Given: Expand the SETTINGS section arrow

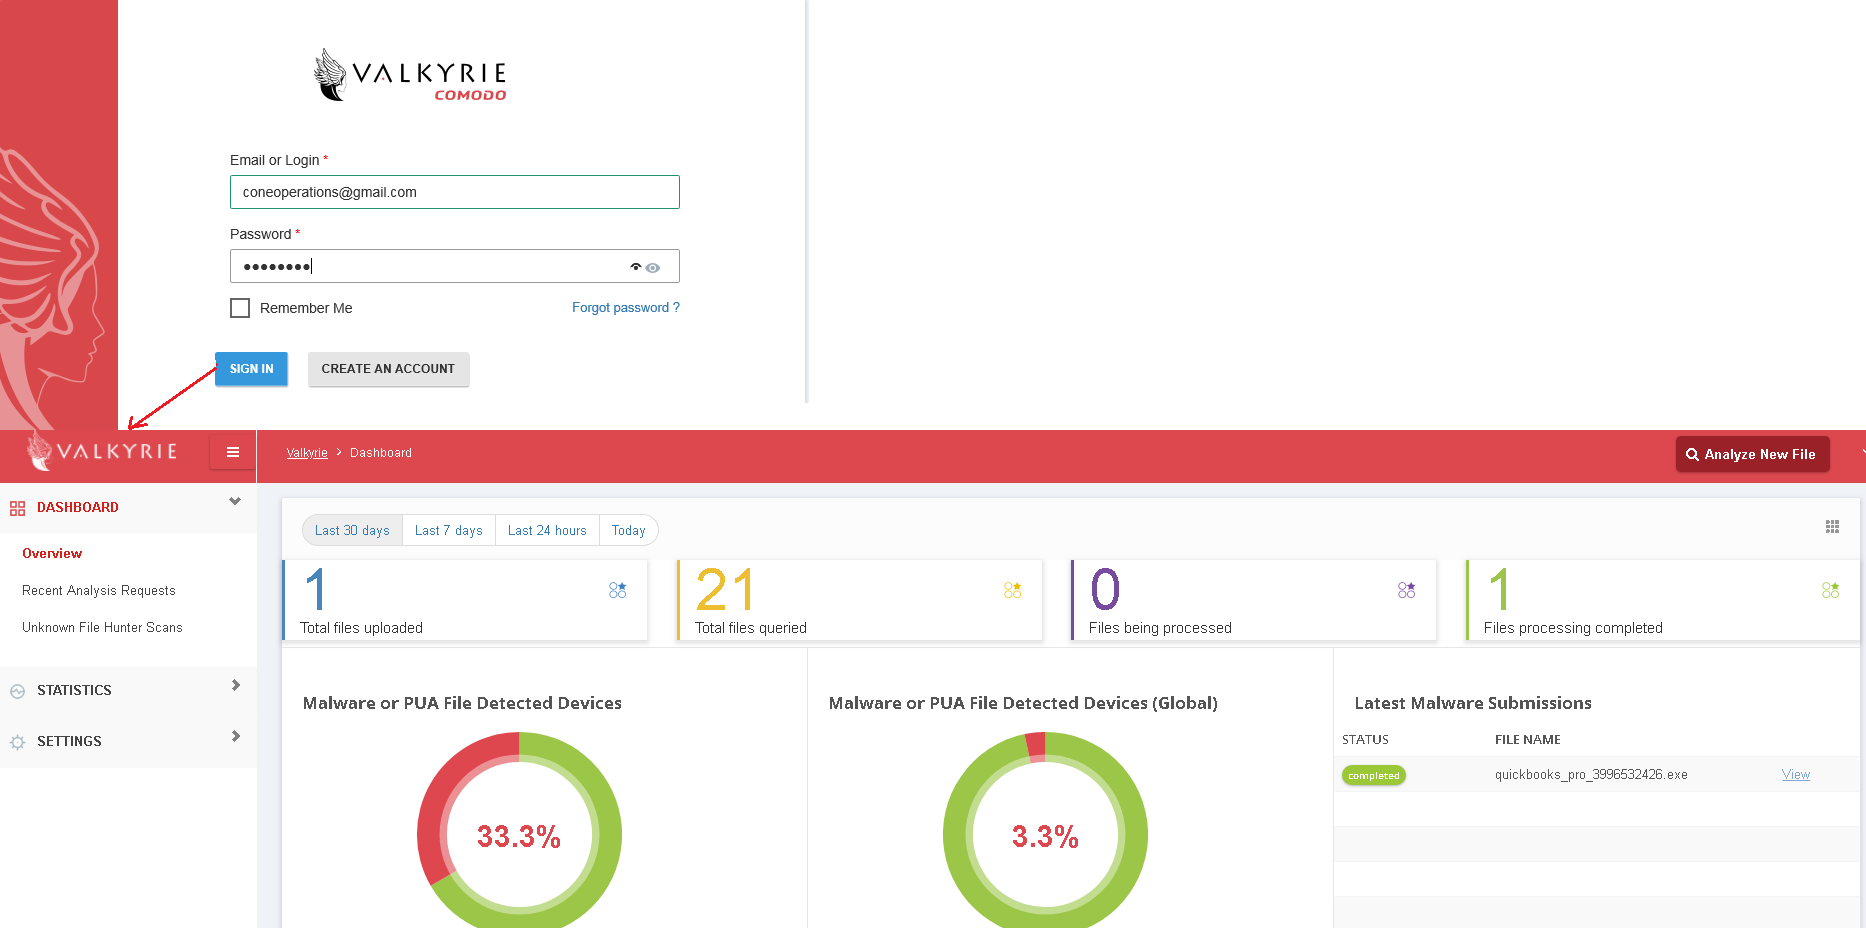Looking at the screenshot, I should [236, 736].
